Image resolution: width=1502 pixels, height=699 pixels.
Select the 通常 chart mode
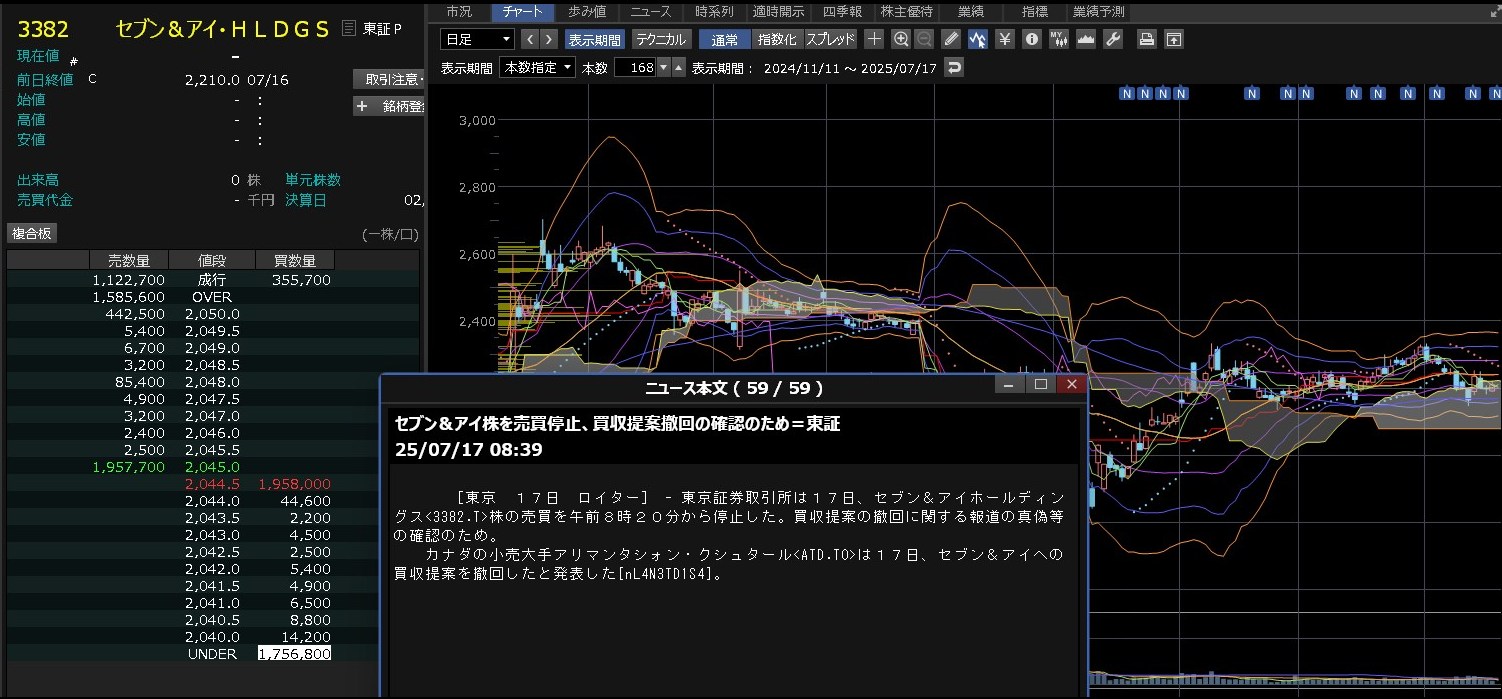[725, 39]
